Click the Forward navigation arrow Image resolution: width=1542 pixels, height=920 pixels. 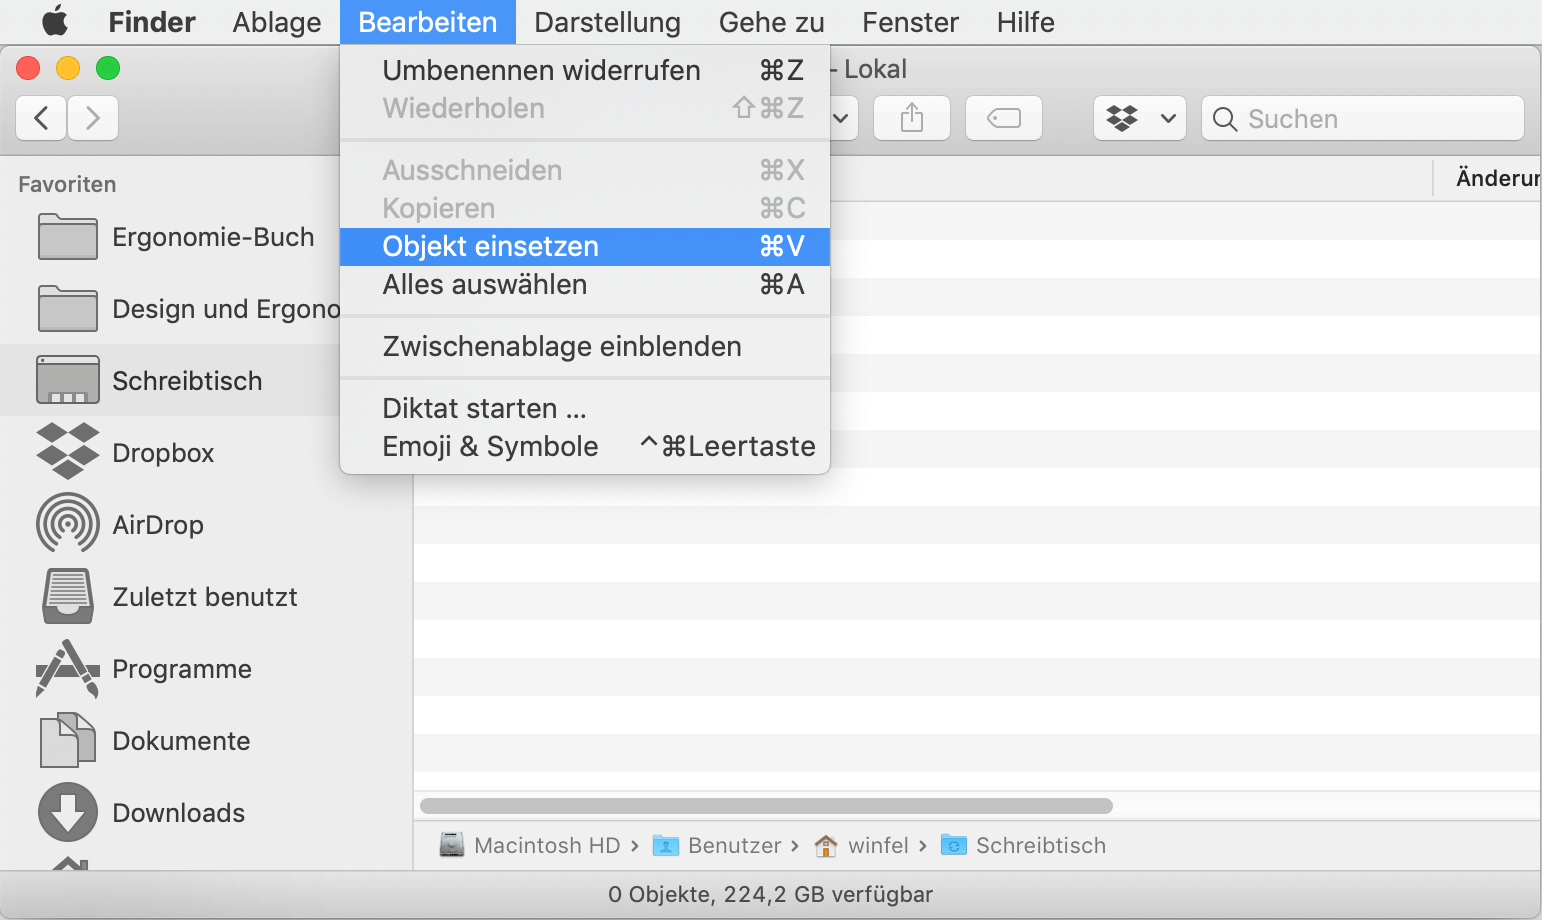93,119
